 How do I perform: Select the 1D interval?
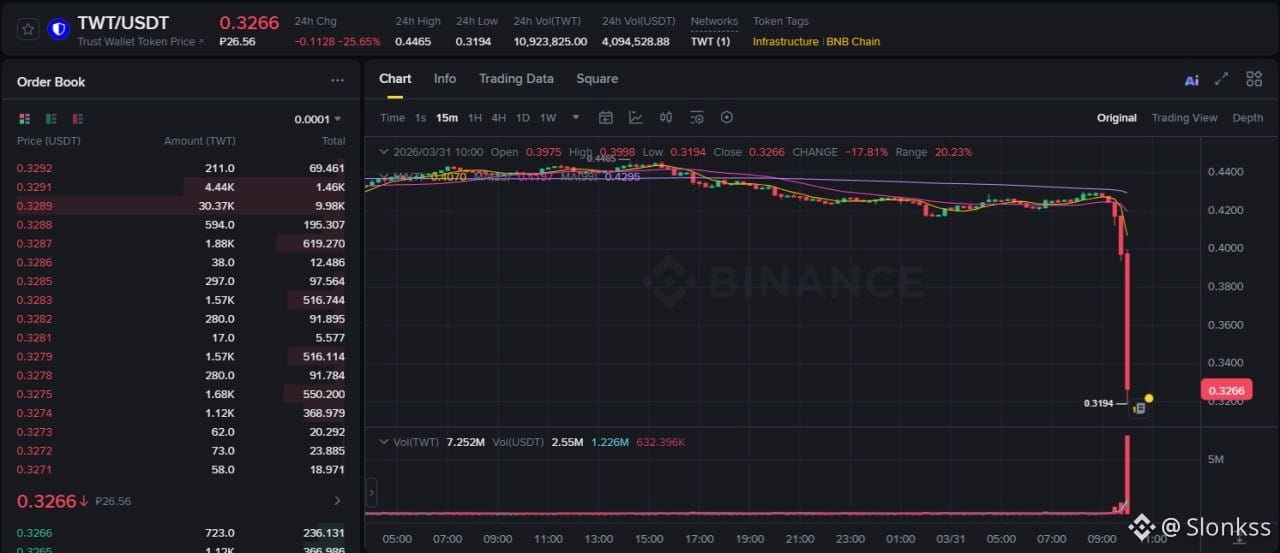point(522,118)
